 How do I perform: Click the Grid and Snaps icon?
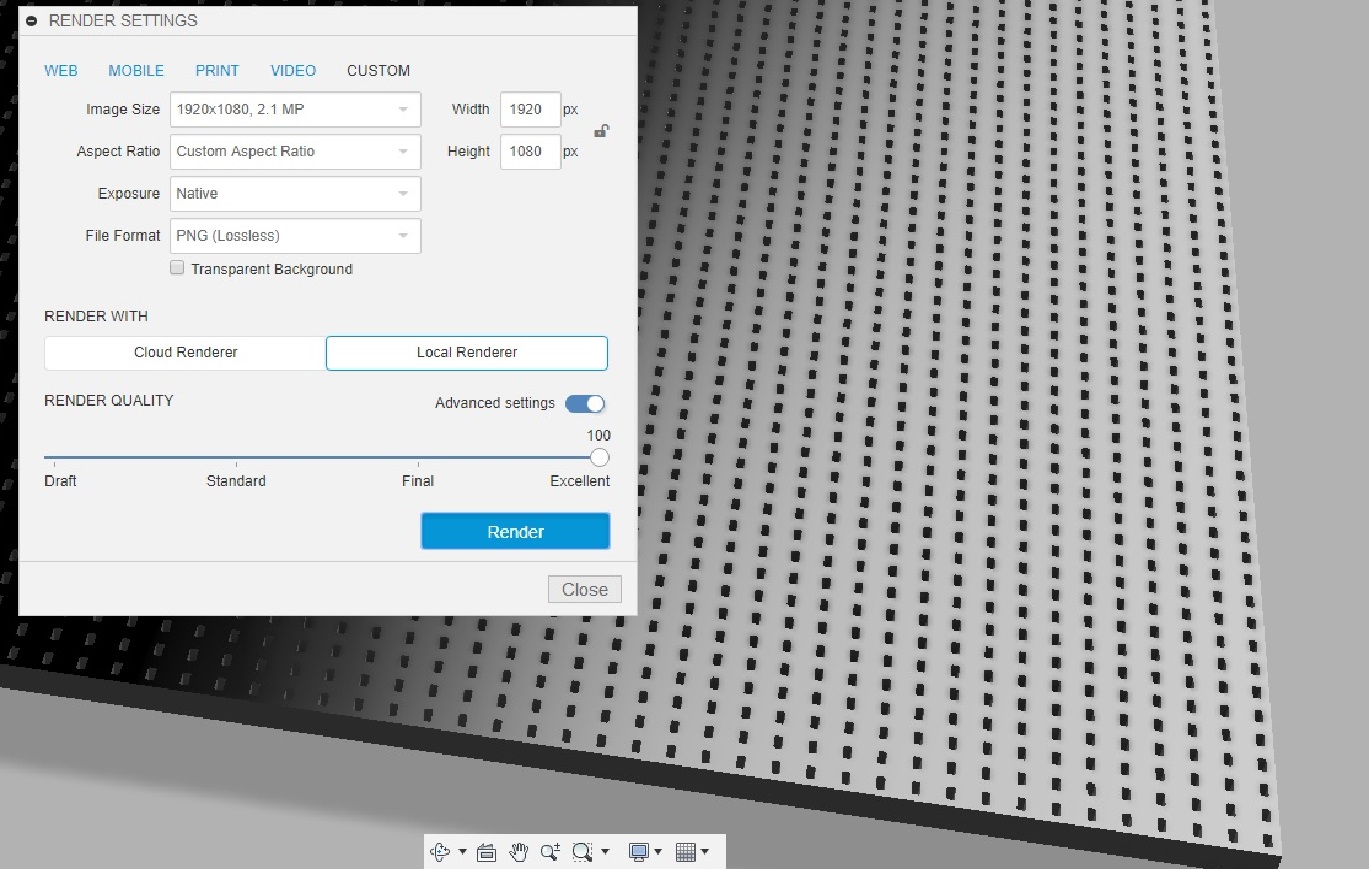(x=686, y=852)
